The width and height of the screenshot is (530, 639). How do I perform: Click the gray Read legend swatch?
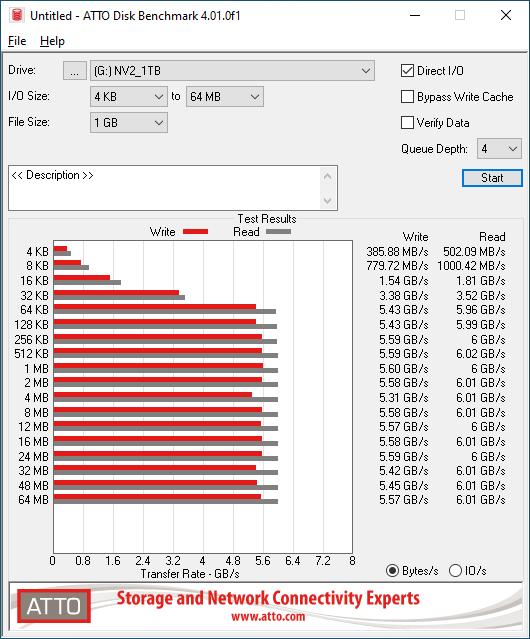pos(279,231)
